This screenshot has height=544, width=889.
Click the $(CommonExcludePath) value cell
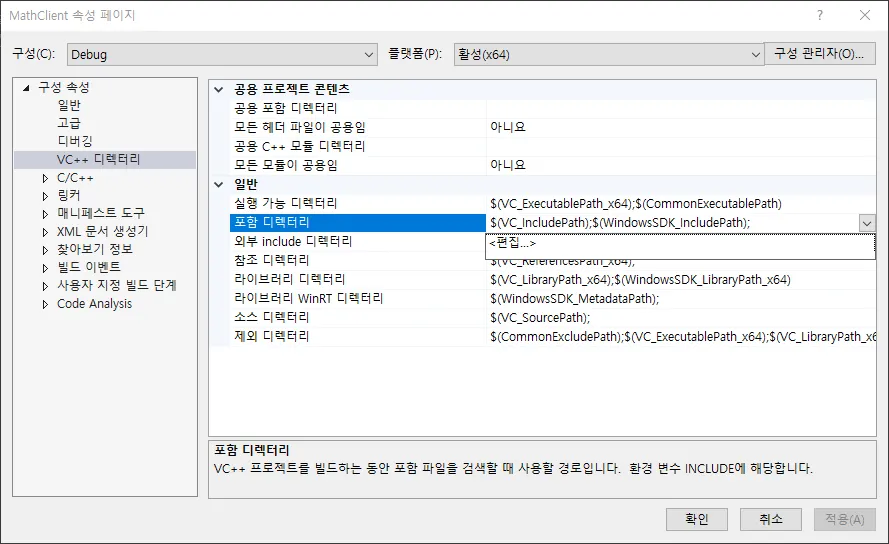click(680, 336)
